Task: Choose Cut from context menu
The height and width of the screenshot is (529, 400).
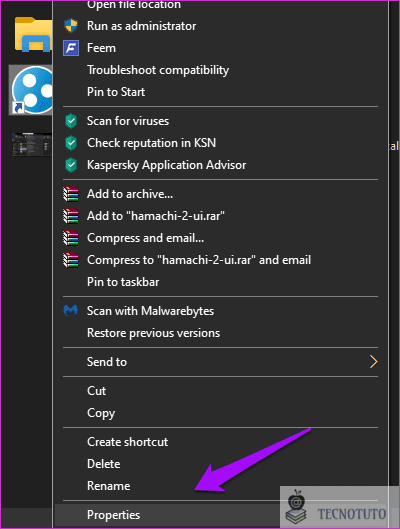Action: click(x=96, y=391)
